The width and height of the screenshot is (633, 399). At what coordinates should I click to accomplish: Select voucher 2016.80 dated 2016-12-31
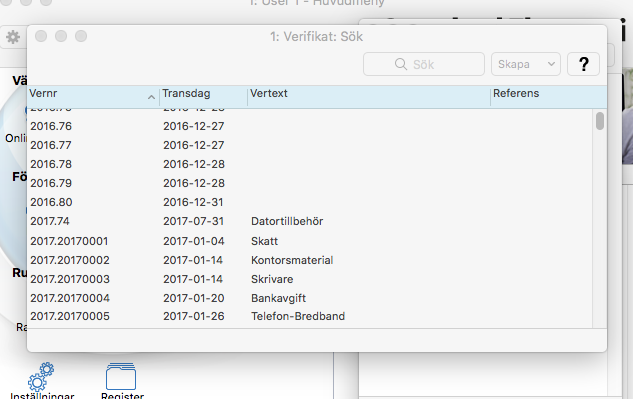[x=310, y=202]
